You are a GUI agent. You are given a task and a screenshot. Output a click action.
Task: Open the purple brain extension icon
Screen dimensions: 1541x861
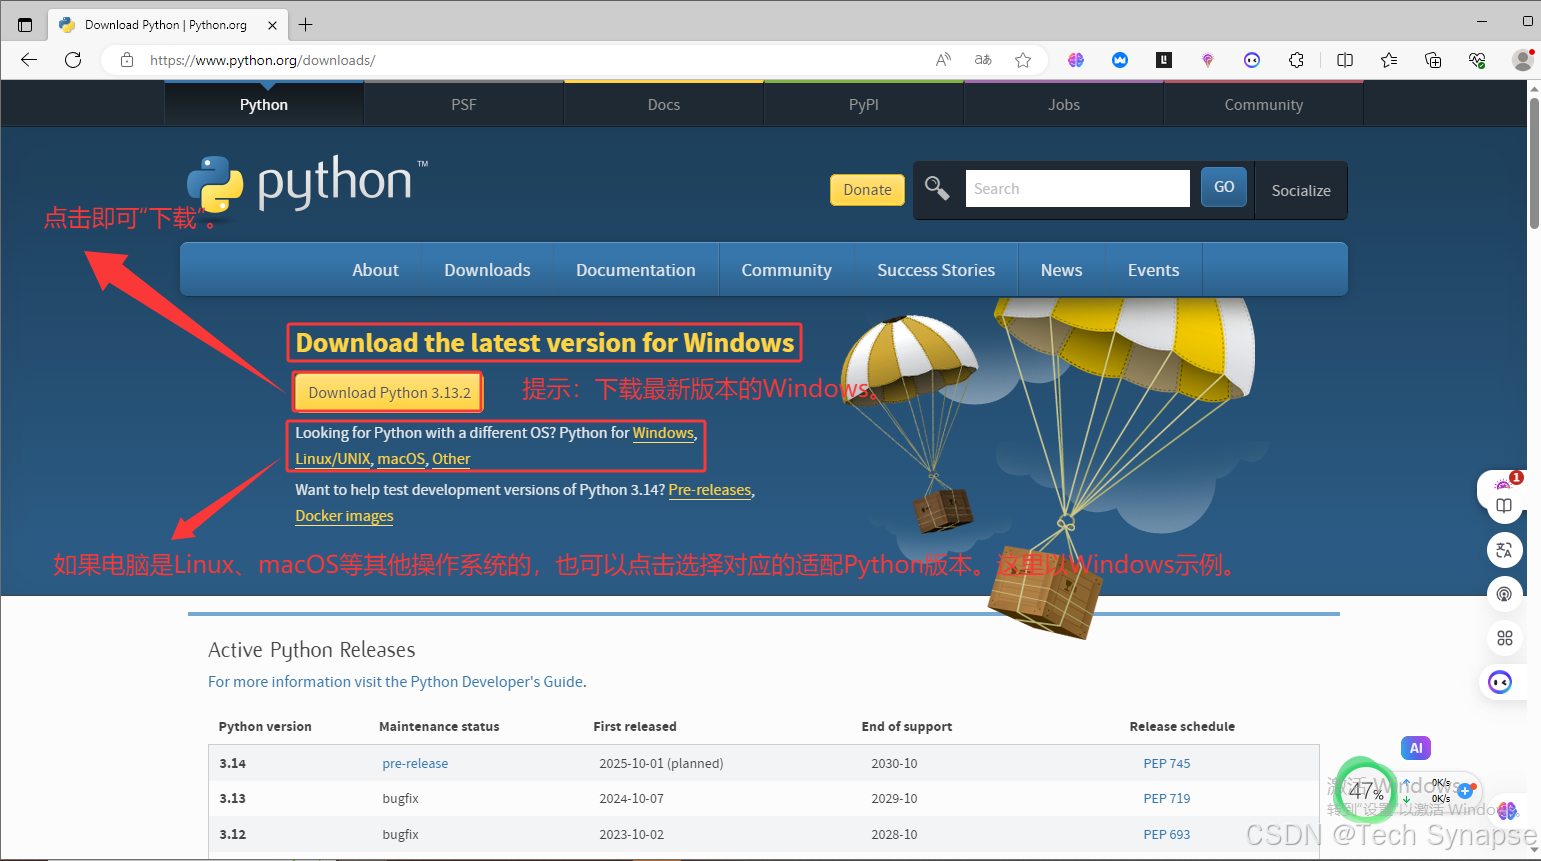pyautogui.click(x=1076, y=60)
